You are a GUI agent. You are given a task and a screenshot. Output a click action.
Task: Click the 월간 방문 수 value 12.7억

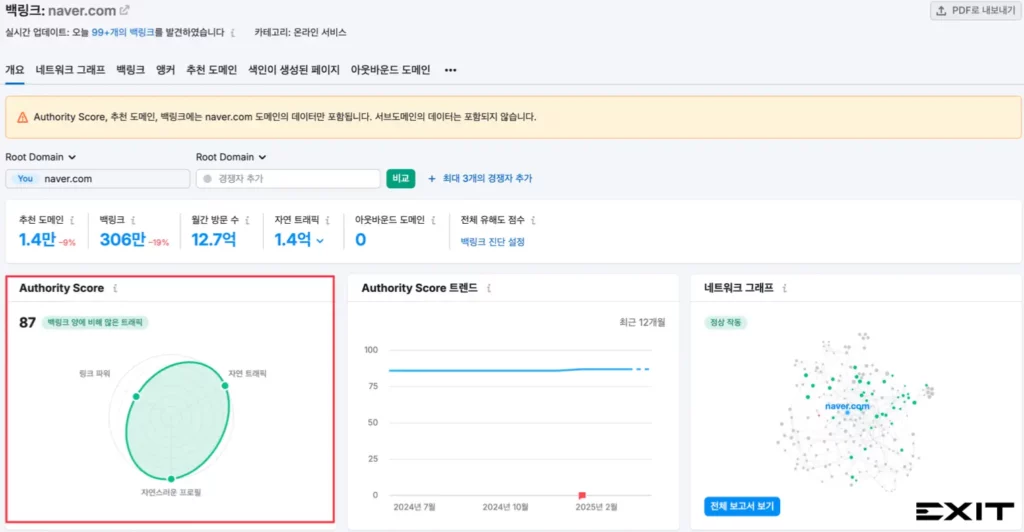click(214, 240)
